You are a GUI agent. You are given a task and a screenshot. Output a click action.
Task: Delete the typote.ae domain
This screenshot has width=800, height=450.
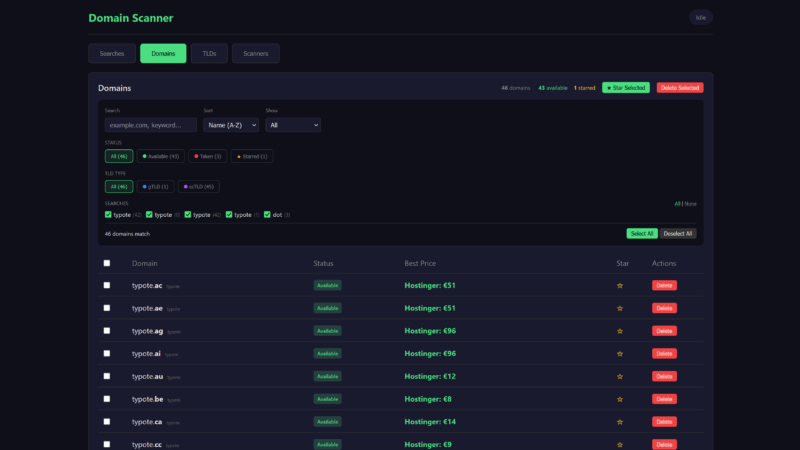click(x=664, y=308)
